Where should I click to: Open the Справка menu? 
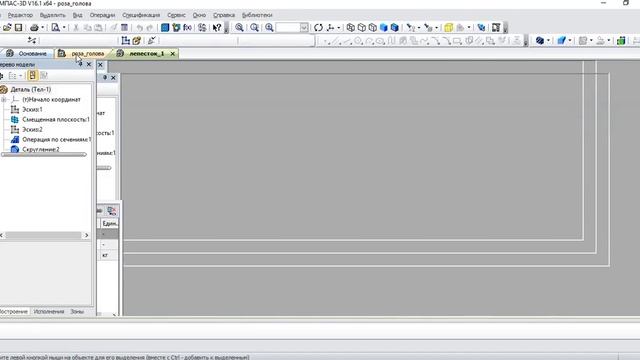pos(224,15)
